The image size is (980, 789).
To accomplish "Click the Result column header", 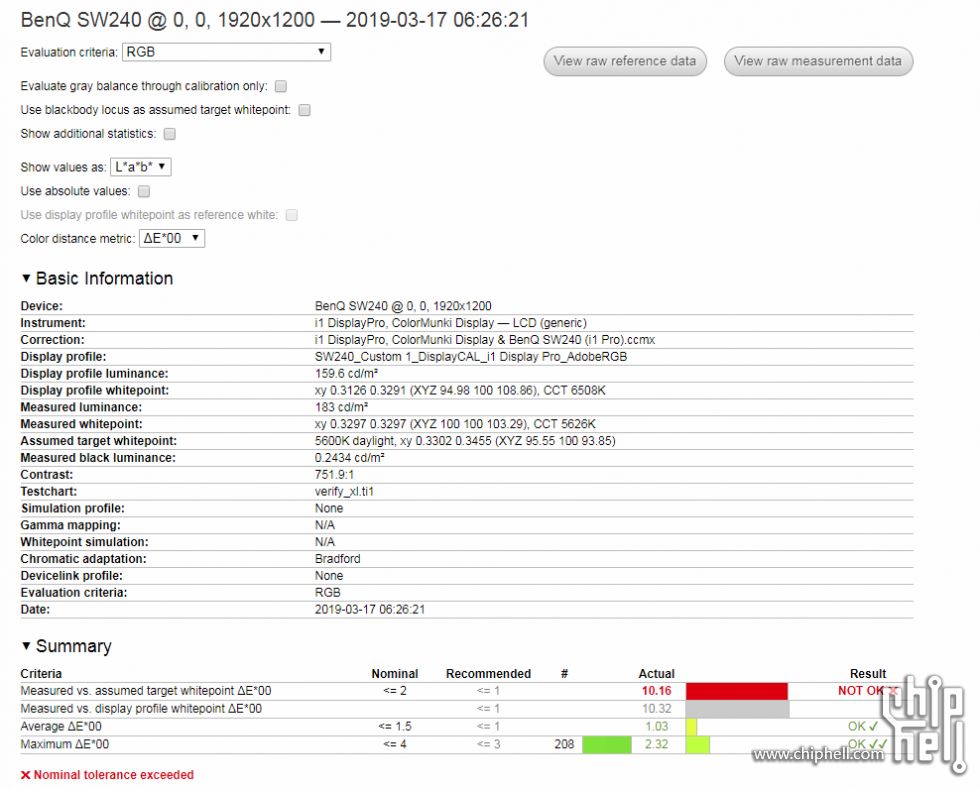I will pyautogui.click(x=868, y=674).
